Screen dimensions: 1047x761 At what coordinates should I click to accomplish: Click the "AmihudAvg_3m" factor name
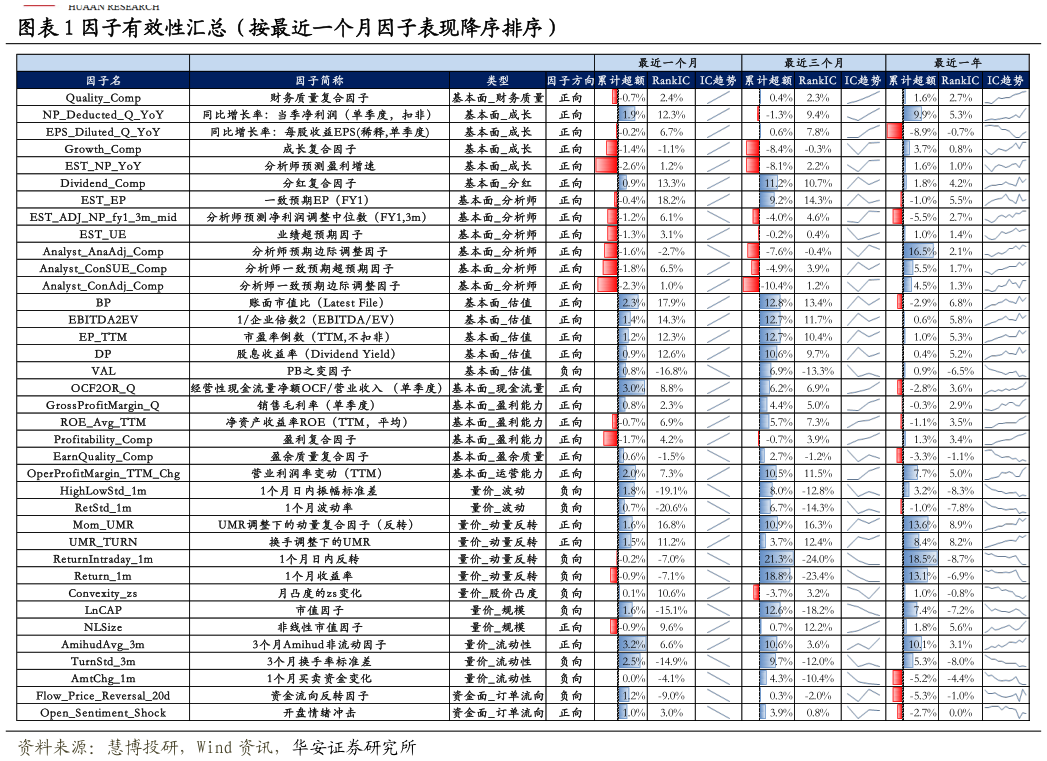pyautogui.click(x=103, y=644)
